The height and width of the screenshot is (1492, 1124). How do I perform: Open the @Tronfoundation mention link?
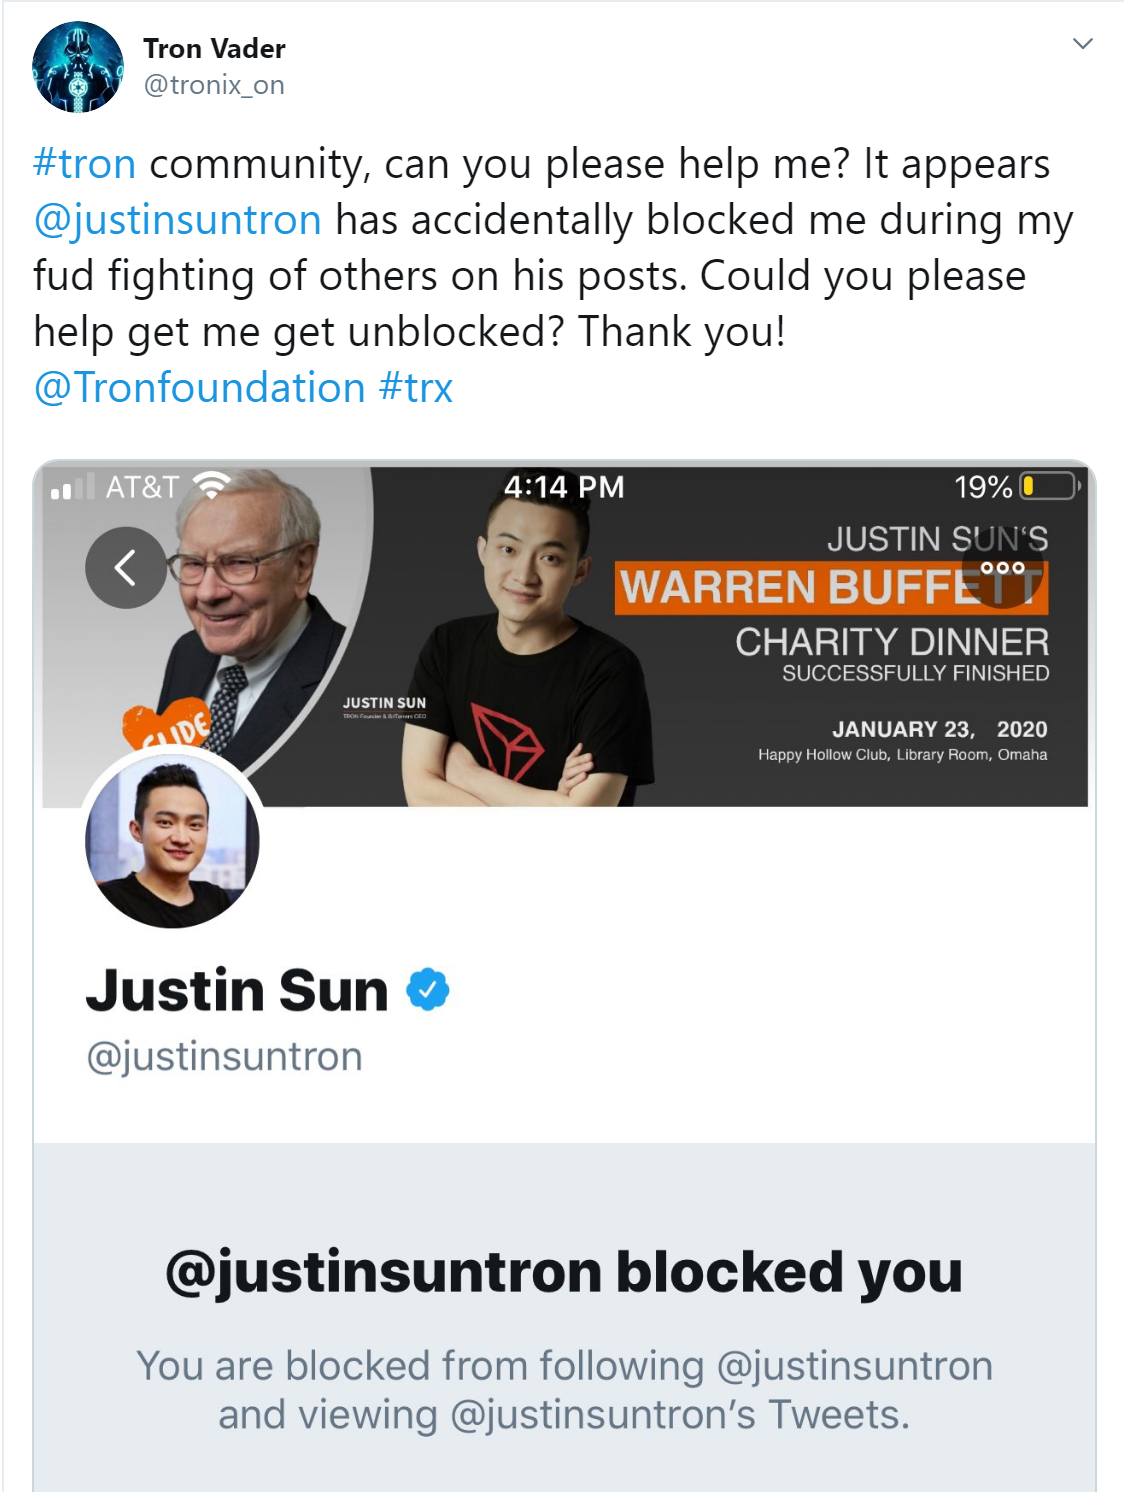[x=199, y=388]
